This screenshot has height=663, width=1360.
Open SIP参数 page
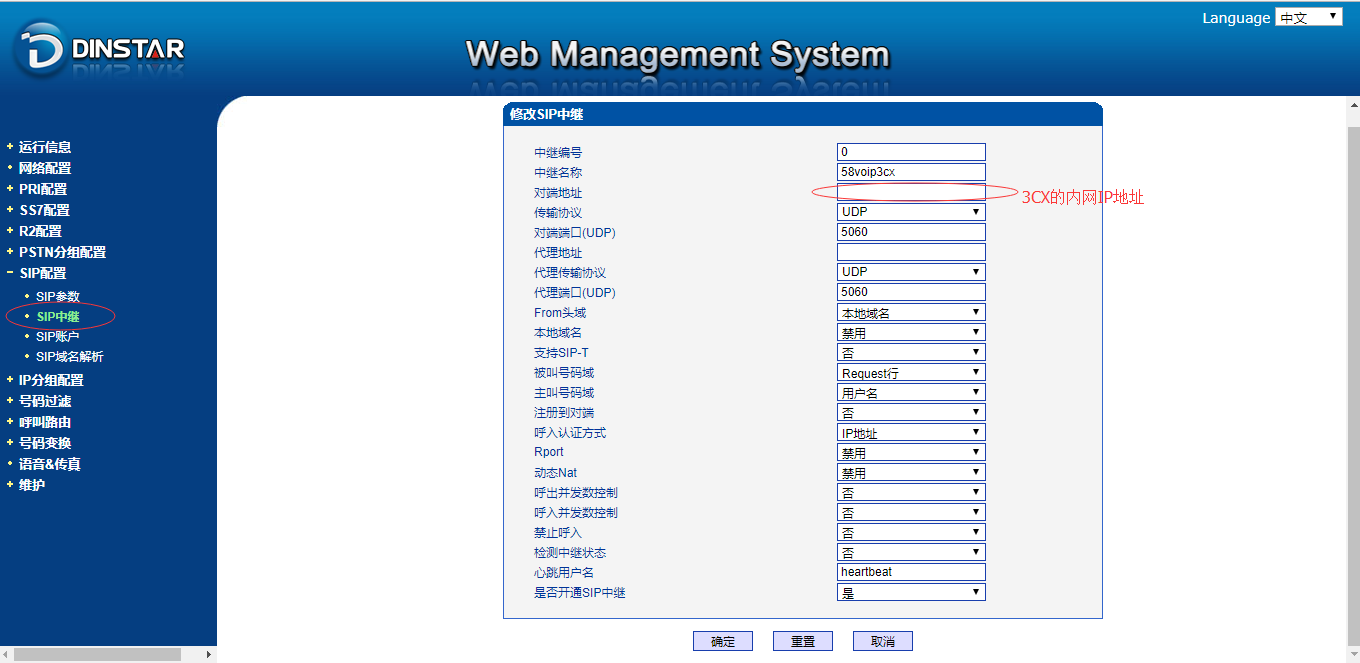pyautogui.click(x=57, y=297)
